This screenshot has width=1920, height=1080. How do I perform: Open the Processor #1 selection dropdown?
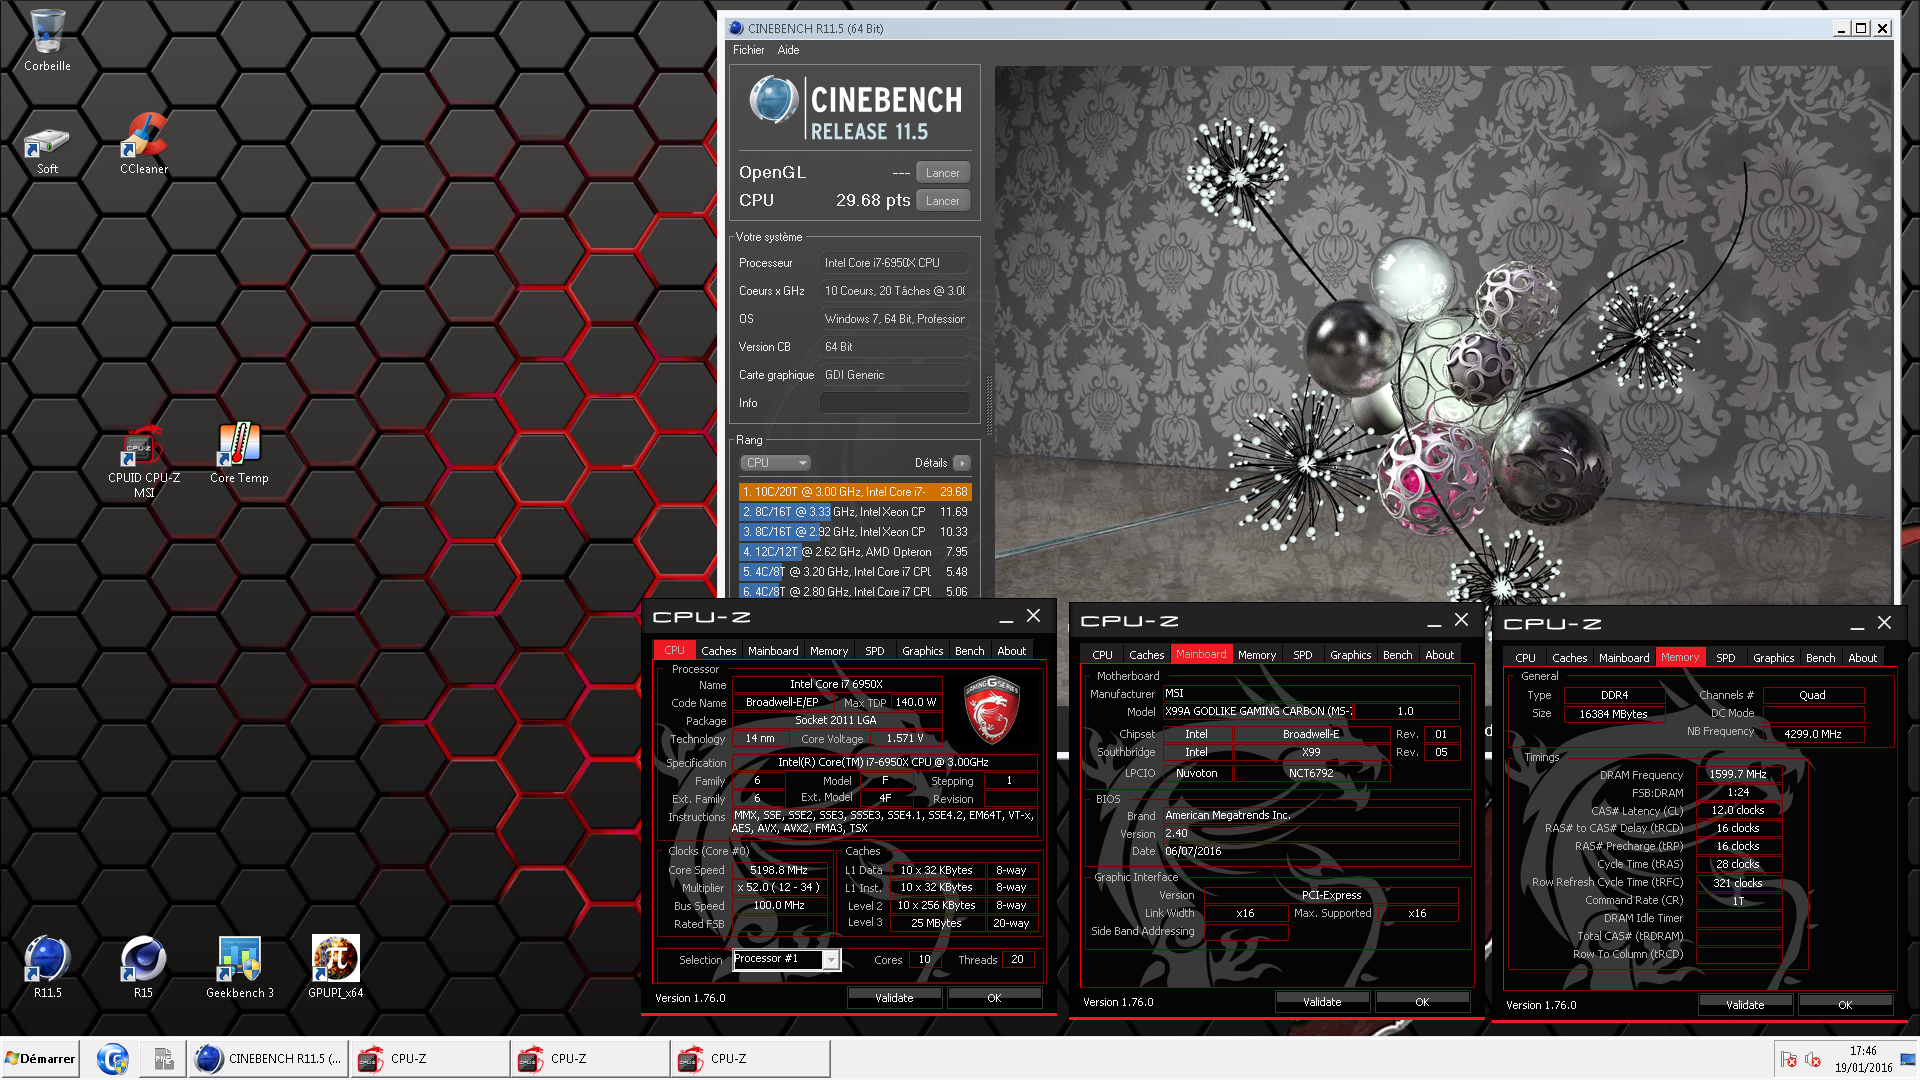(x=786, y=960)
